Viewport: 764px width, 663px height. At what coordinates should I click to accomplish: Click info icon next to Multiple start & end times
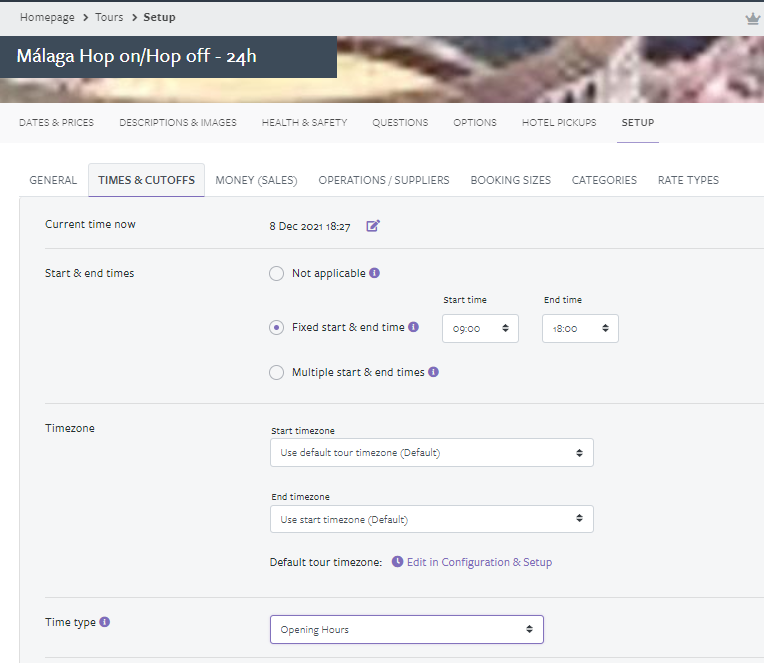433,372
